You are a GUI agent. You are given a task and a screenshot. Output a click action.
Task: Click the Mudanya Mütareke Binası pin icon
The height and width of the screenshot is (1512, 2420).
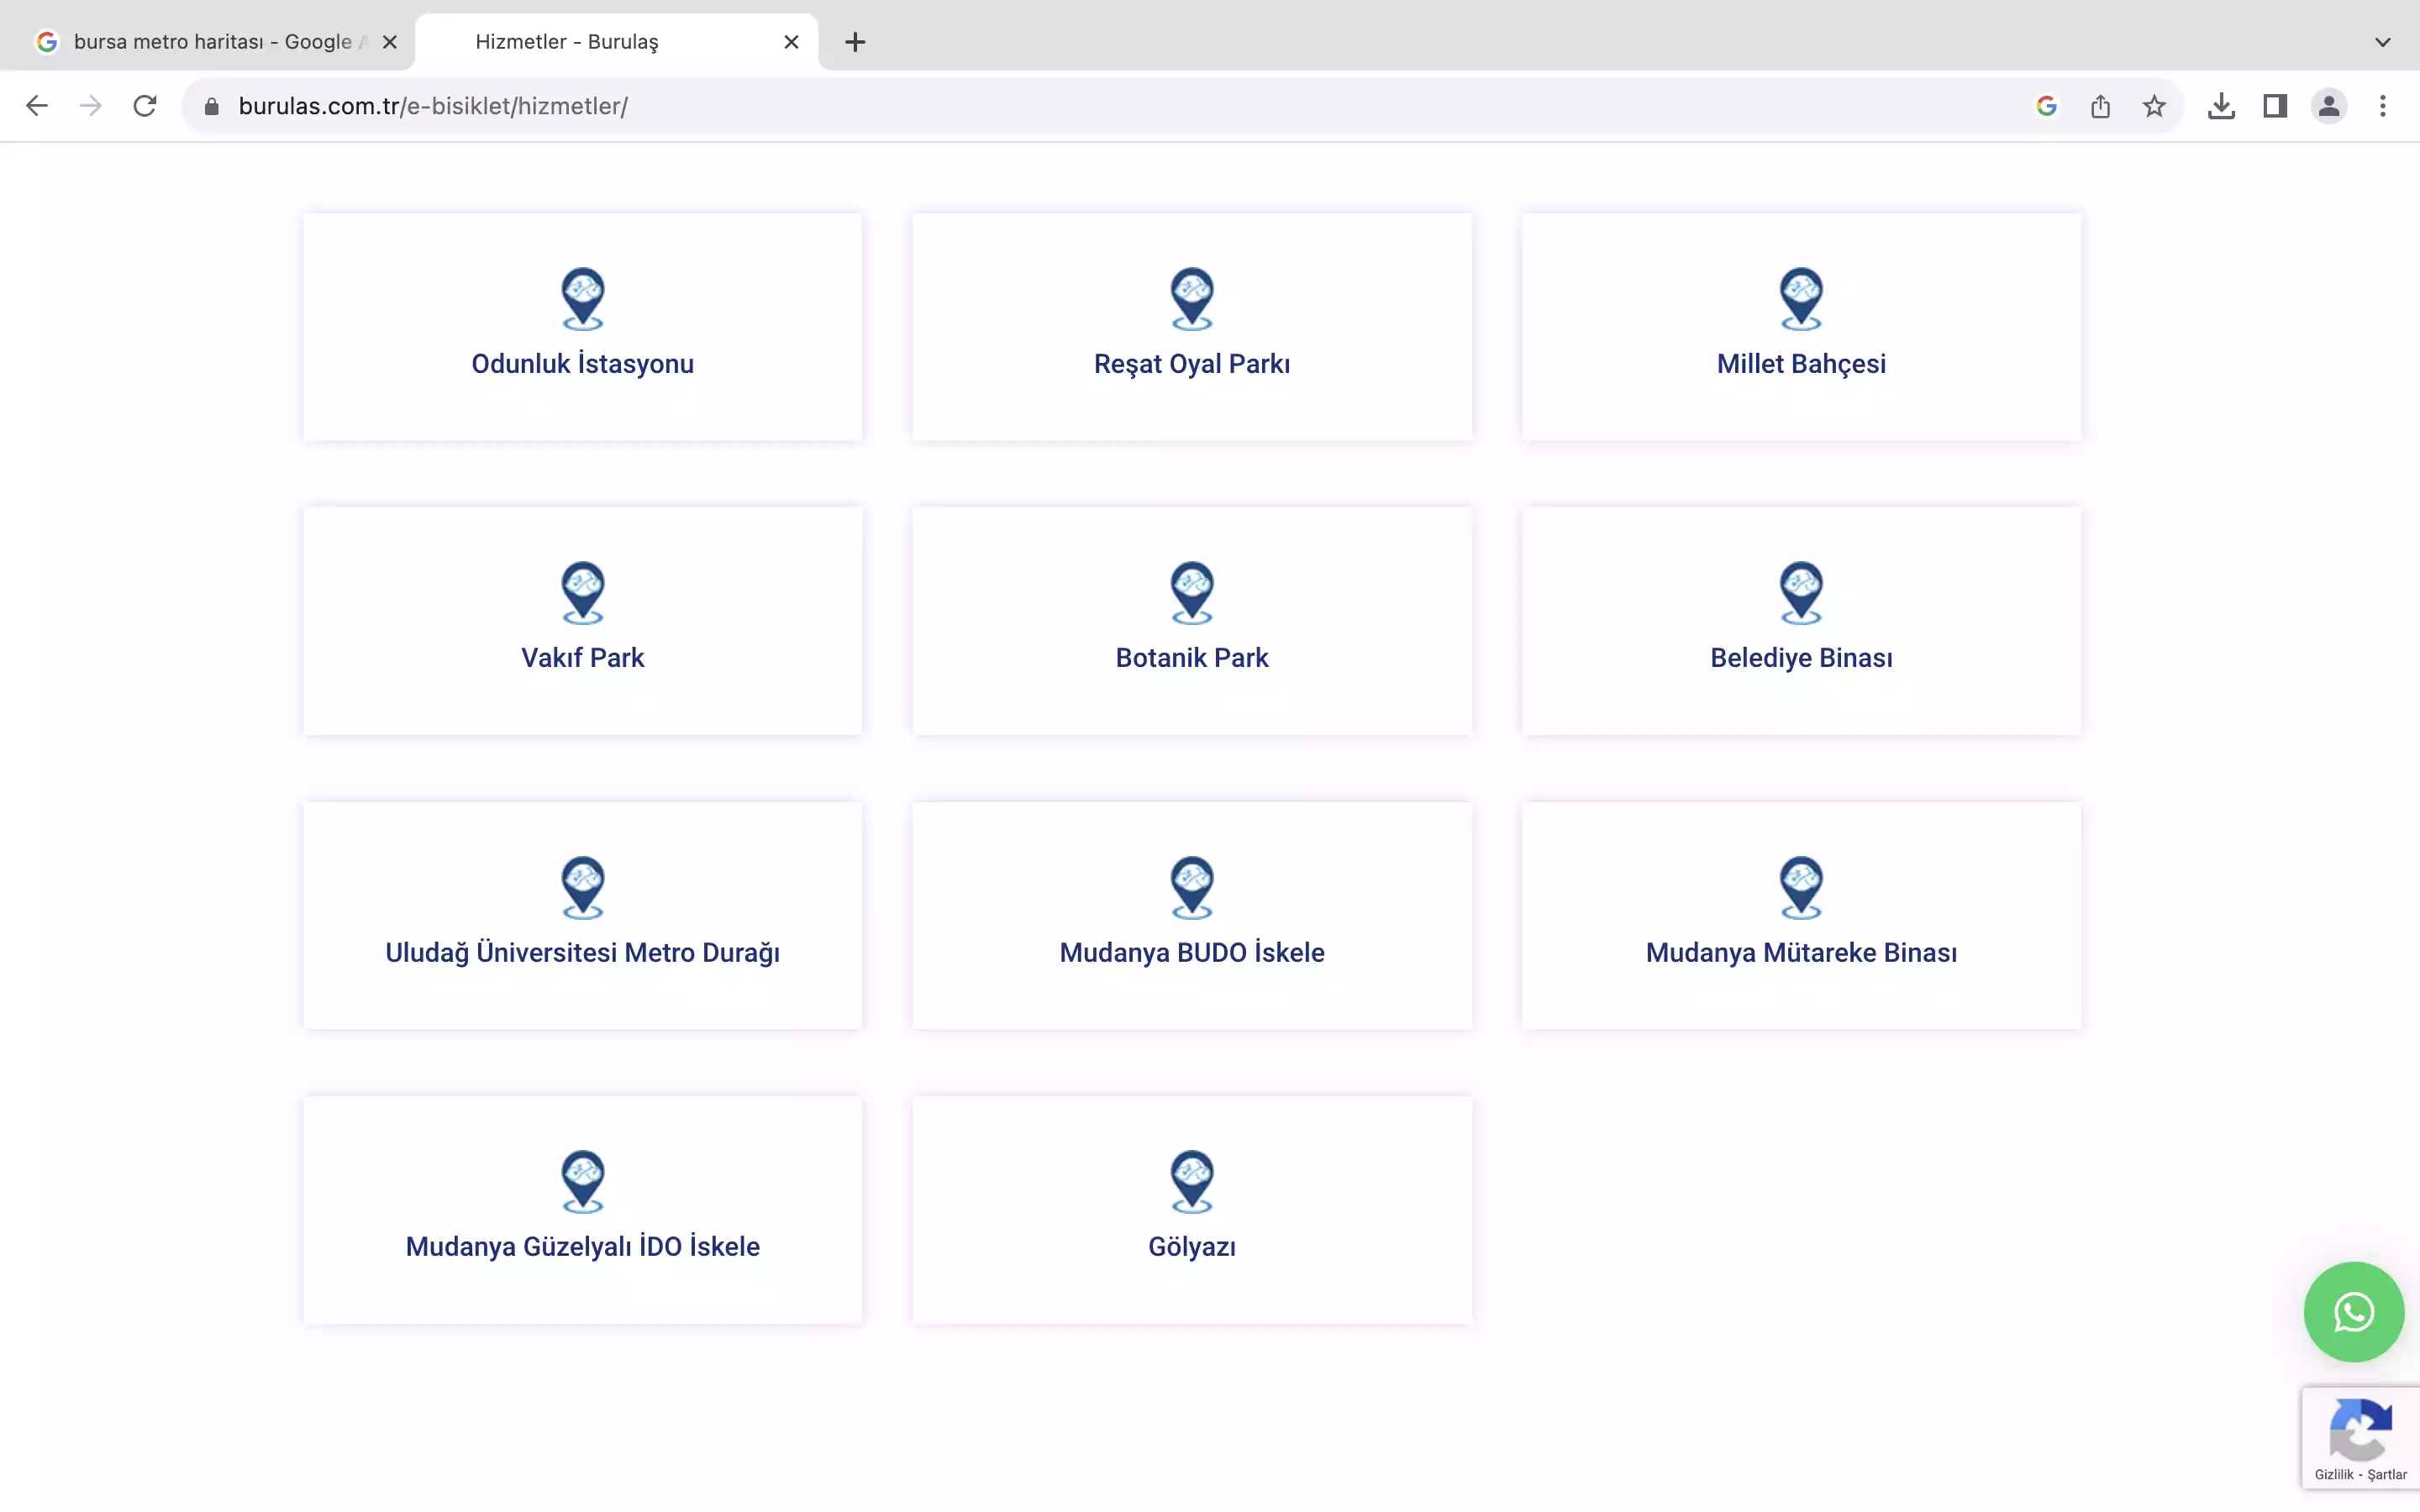coord(1801,888)
